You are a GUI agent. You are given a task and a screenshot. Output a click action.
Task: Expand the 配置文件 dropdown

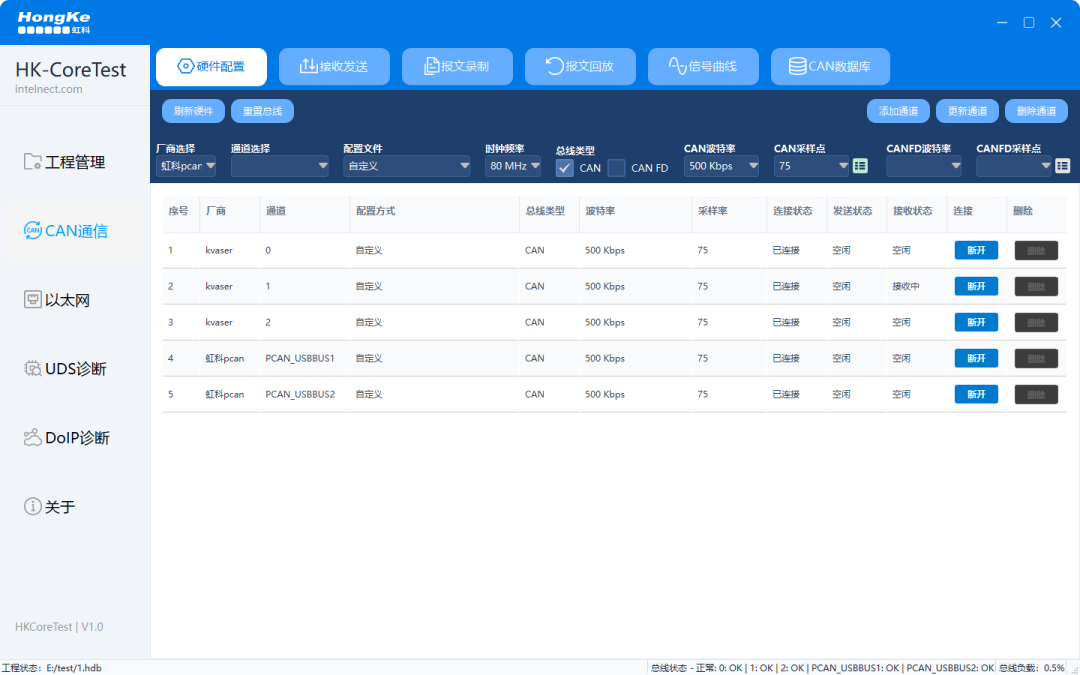pyautogui.click(x=406, y=166)
